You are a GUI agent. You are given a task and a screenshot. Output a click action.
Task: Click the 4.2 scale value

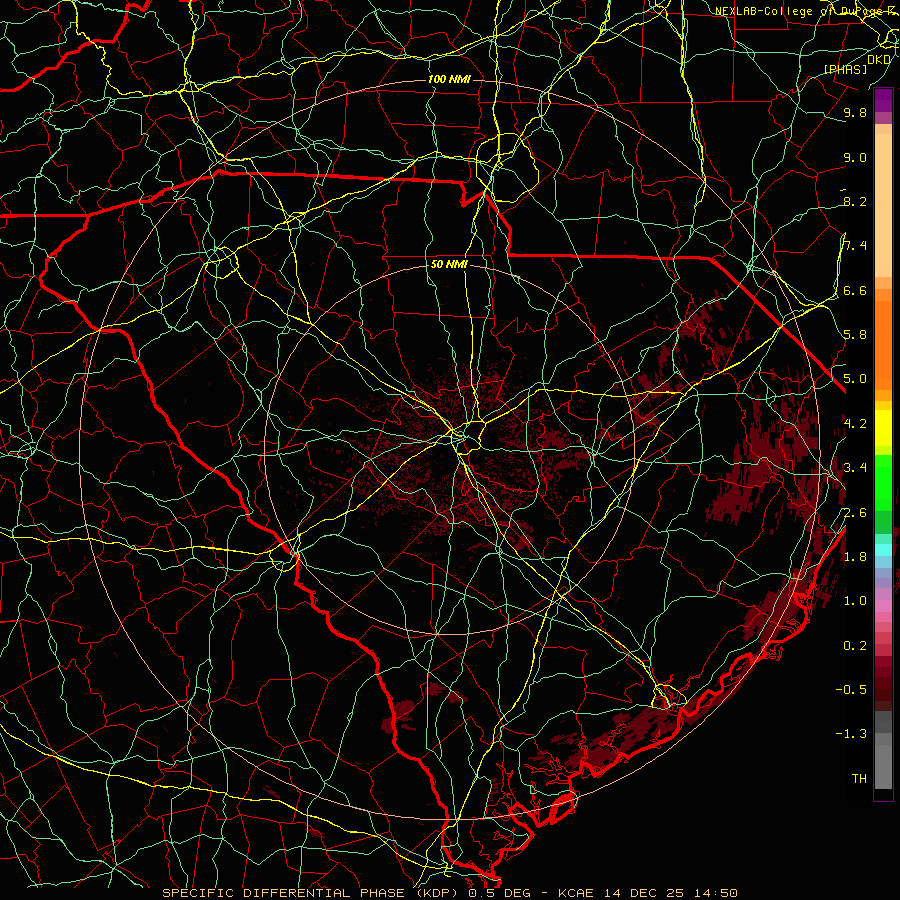tap(855, 424)
